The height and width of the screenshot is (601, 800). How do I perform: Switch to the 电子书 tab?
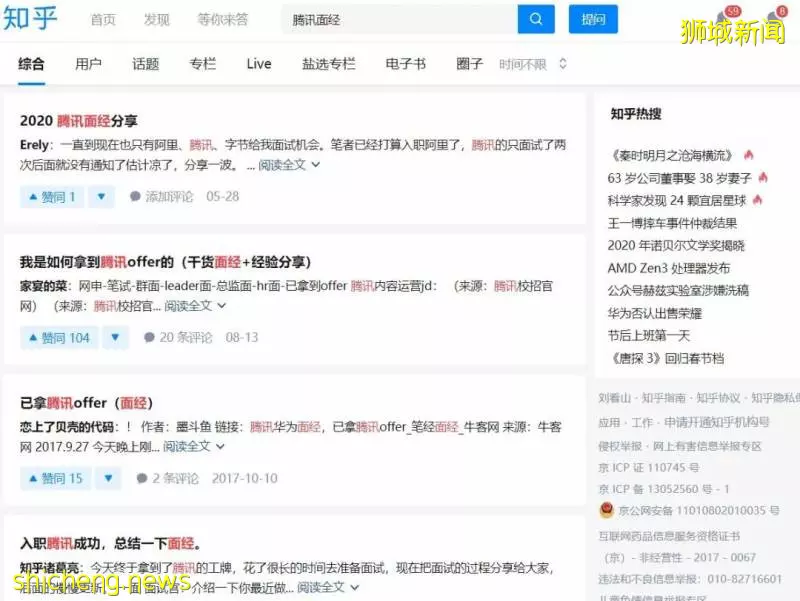(x=406, y=64)
